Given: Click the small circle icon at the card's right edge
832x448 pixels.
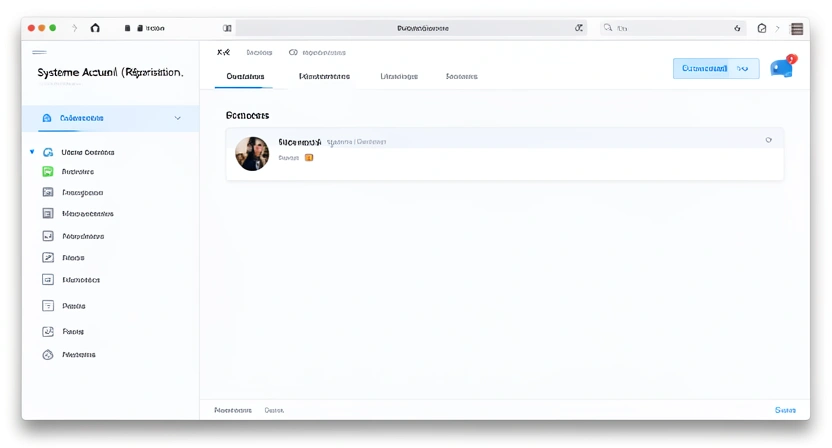Looking at the screenshot, I should (x=768, y=140).
